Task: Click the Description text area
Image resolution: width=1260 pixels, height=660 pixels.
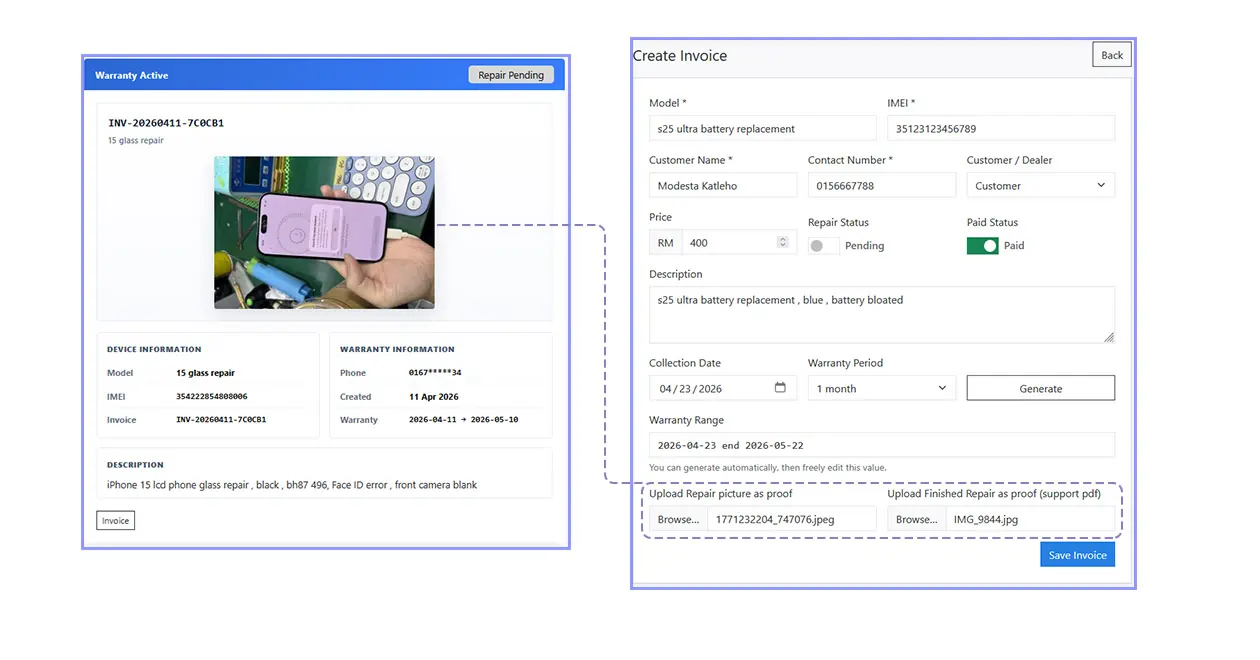Action: [x=882, y=312]
